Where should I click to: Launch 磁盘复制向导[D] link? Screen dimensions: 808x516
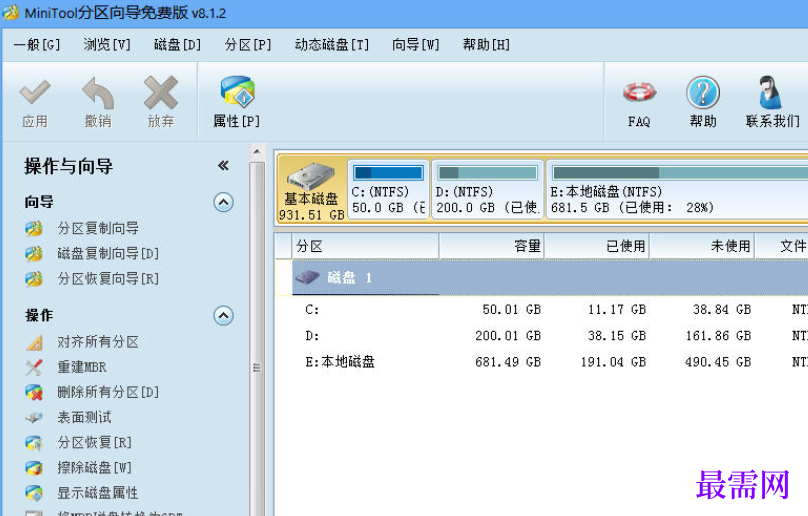tap(108, 254)
